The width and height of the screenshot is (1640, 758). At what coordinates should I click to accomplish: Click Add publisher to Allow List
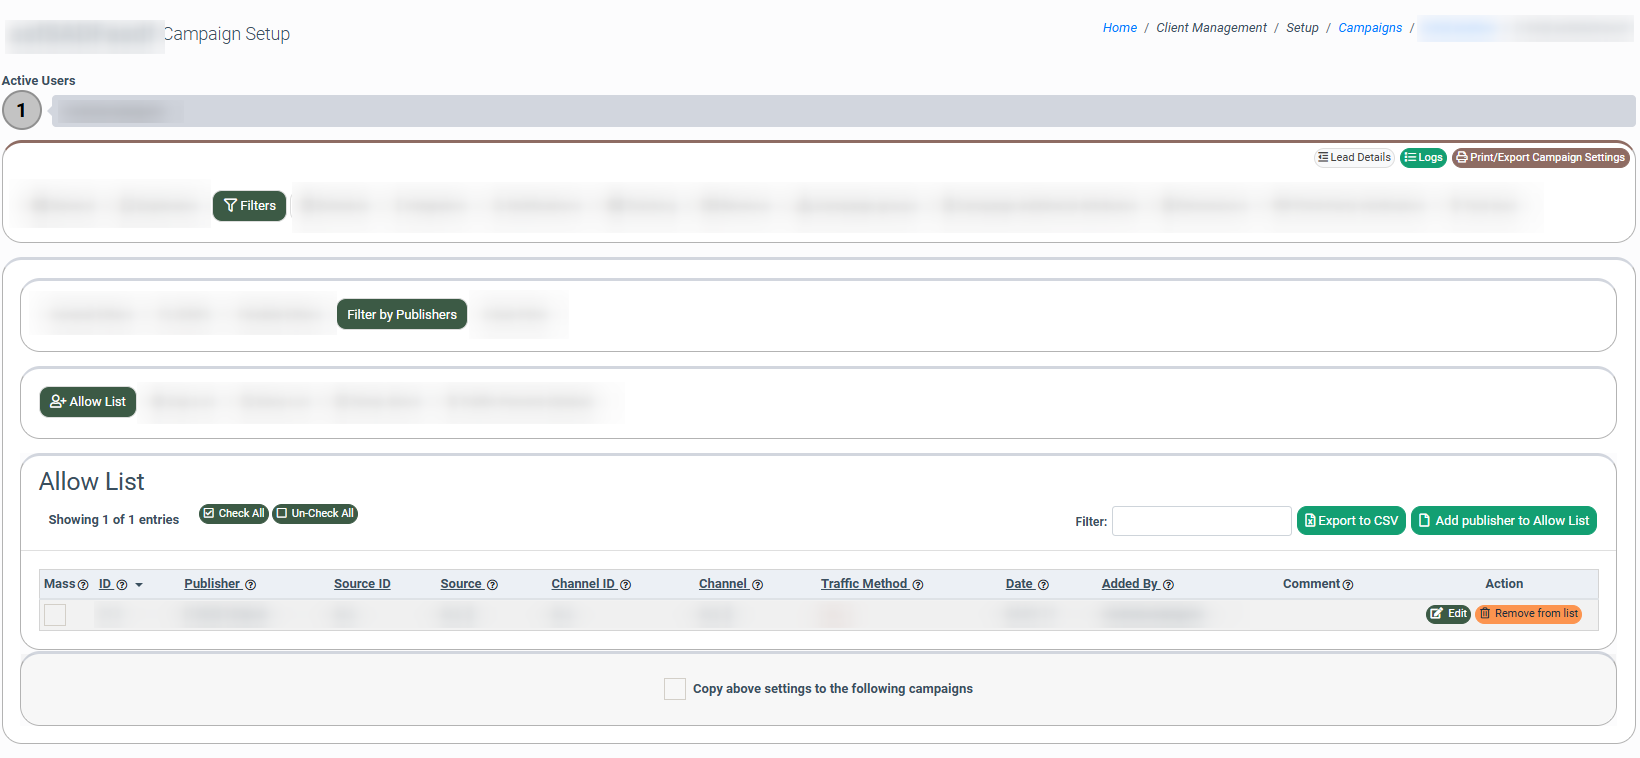tap(1503, 521)
